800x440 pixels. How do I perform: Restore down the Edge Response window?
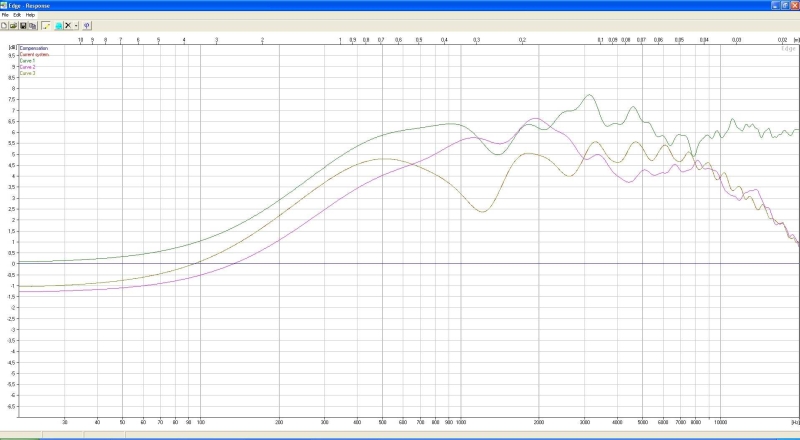pos(782,5)
